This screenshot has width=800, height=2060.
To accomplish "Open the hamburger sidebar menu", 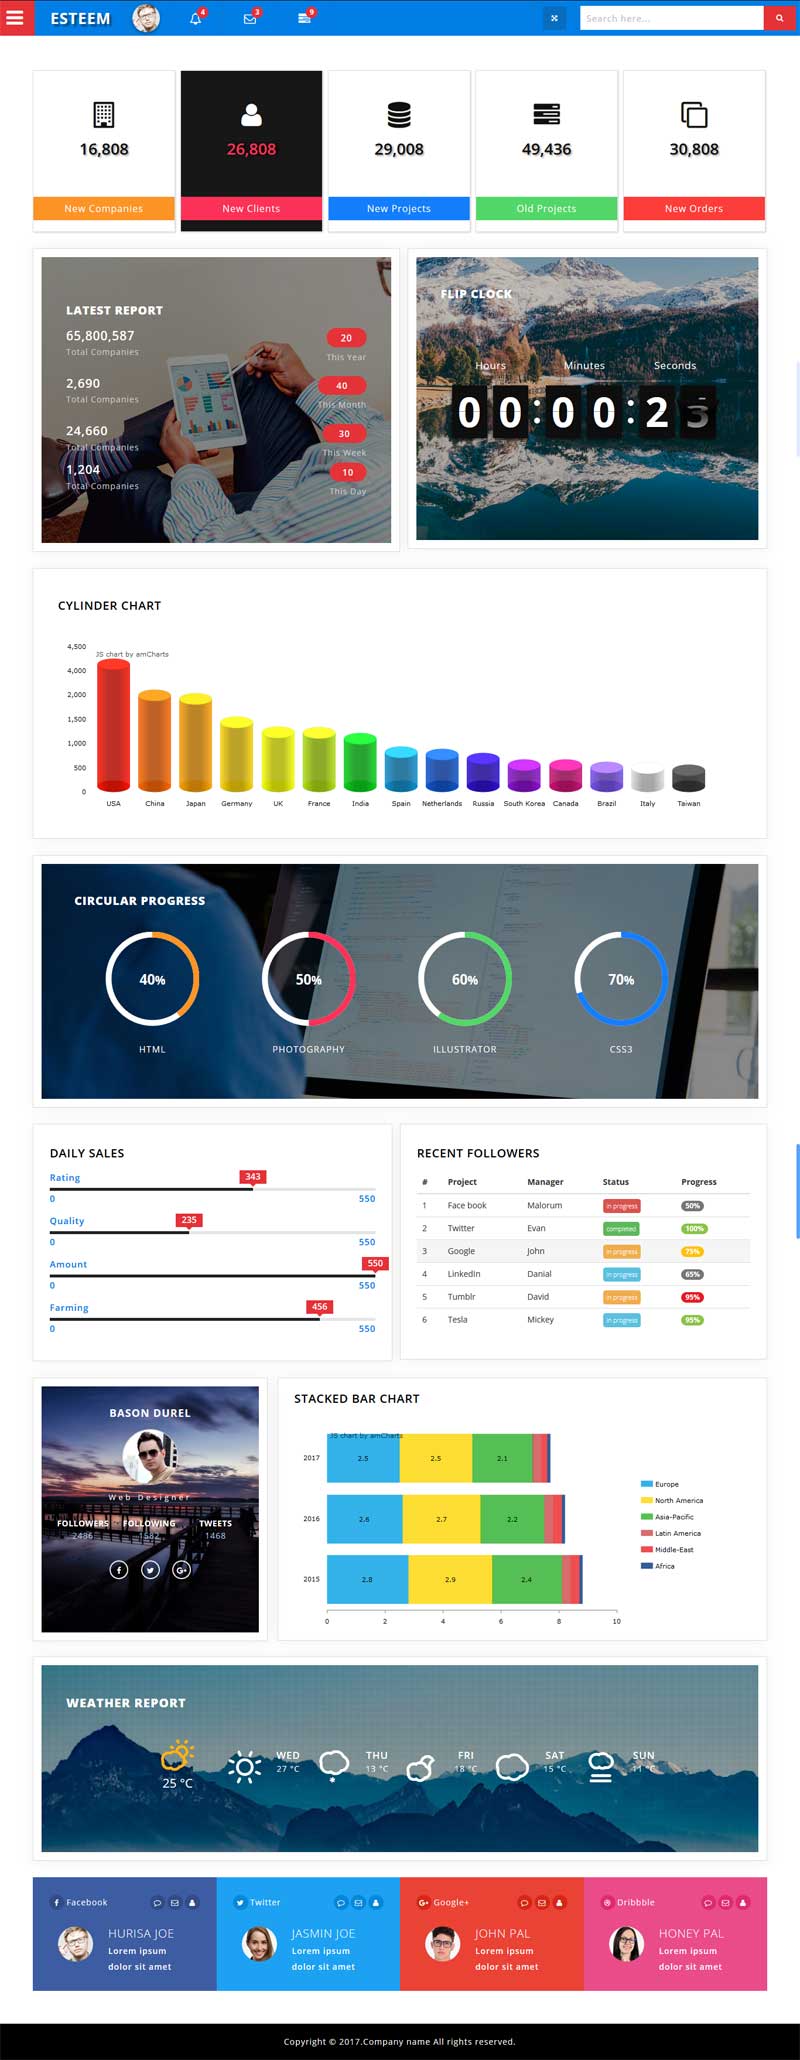I will pyautogui.click(x=16, y=18).
